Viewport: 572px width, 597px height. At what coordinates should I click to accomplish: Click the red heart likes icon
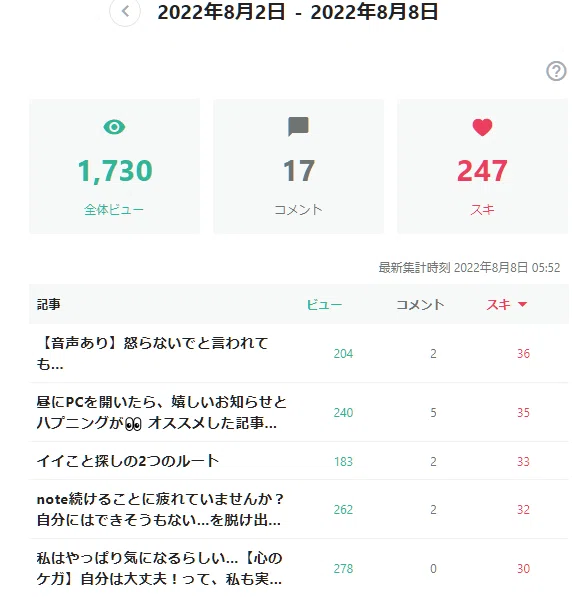point(482,127)
